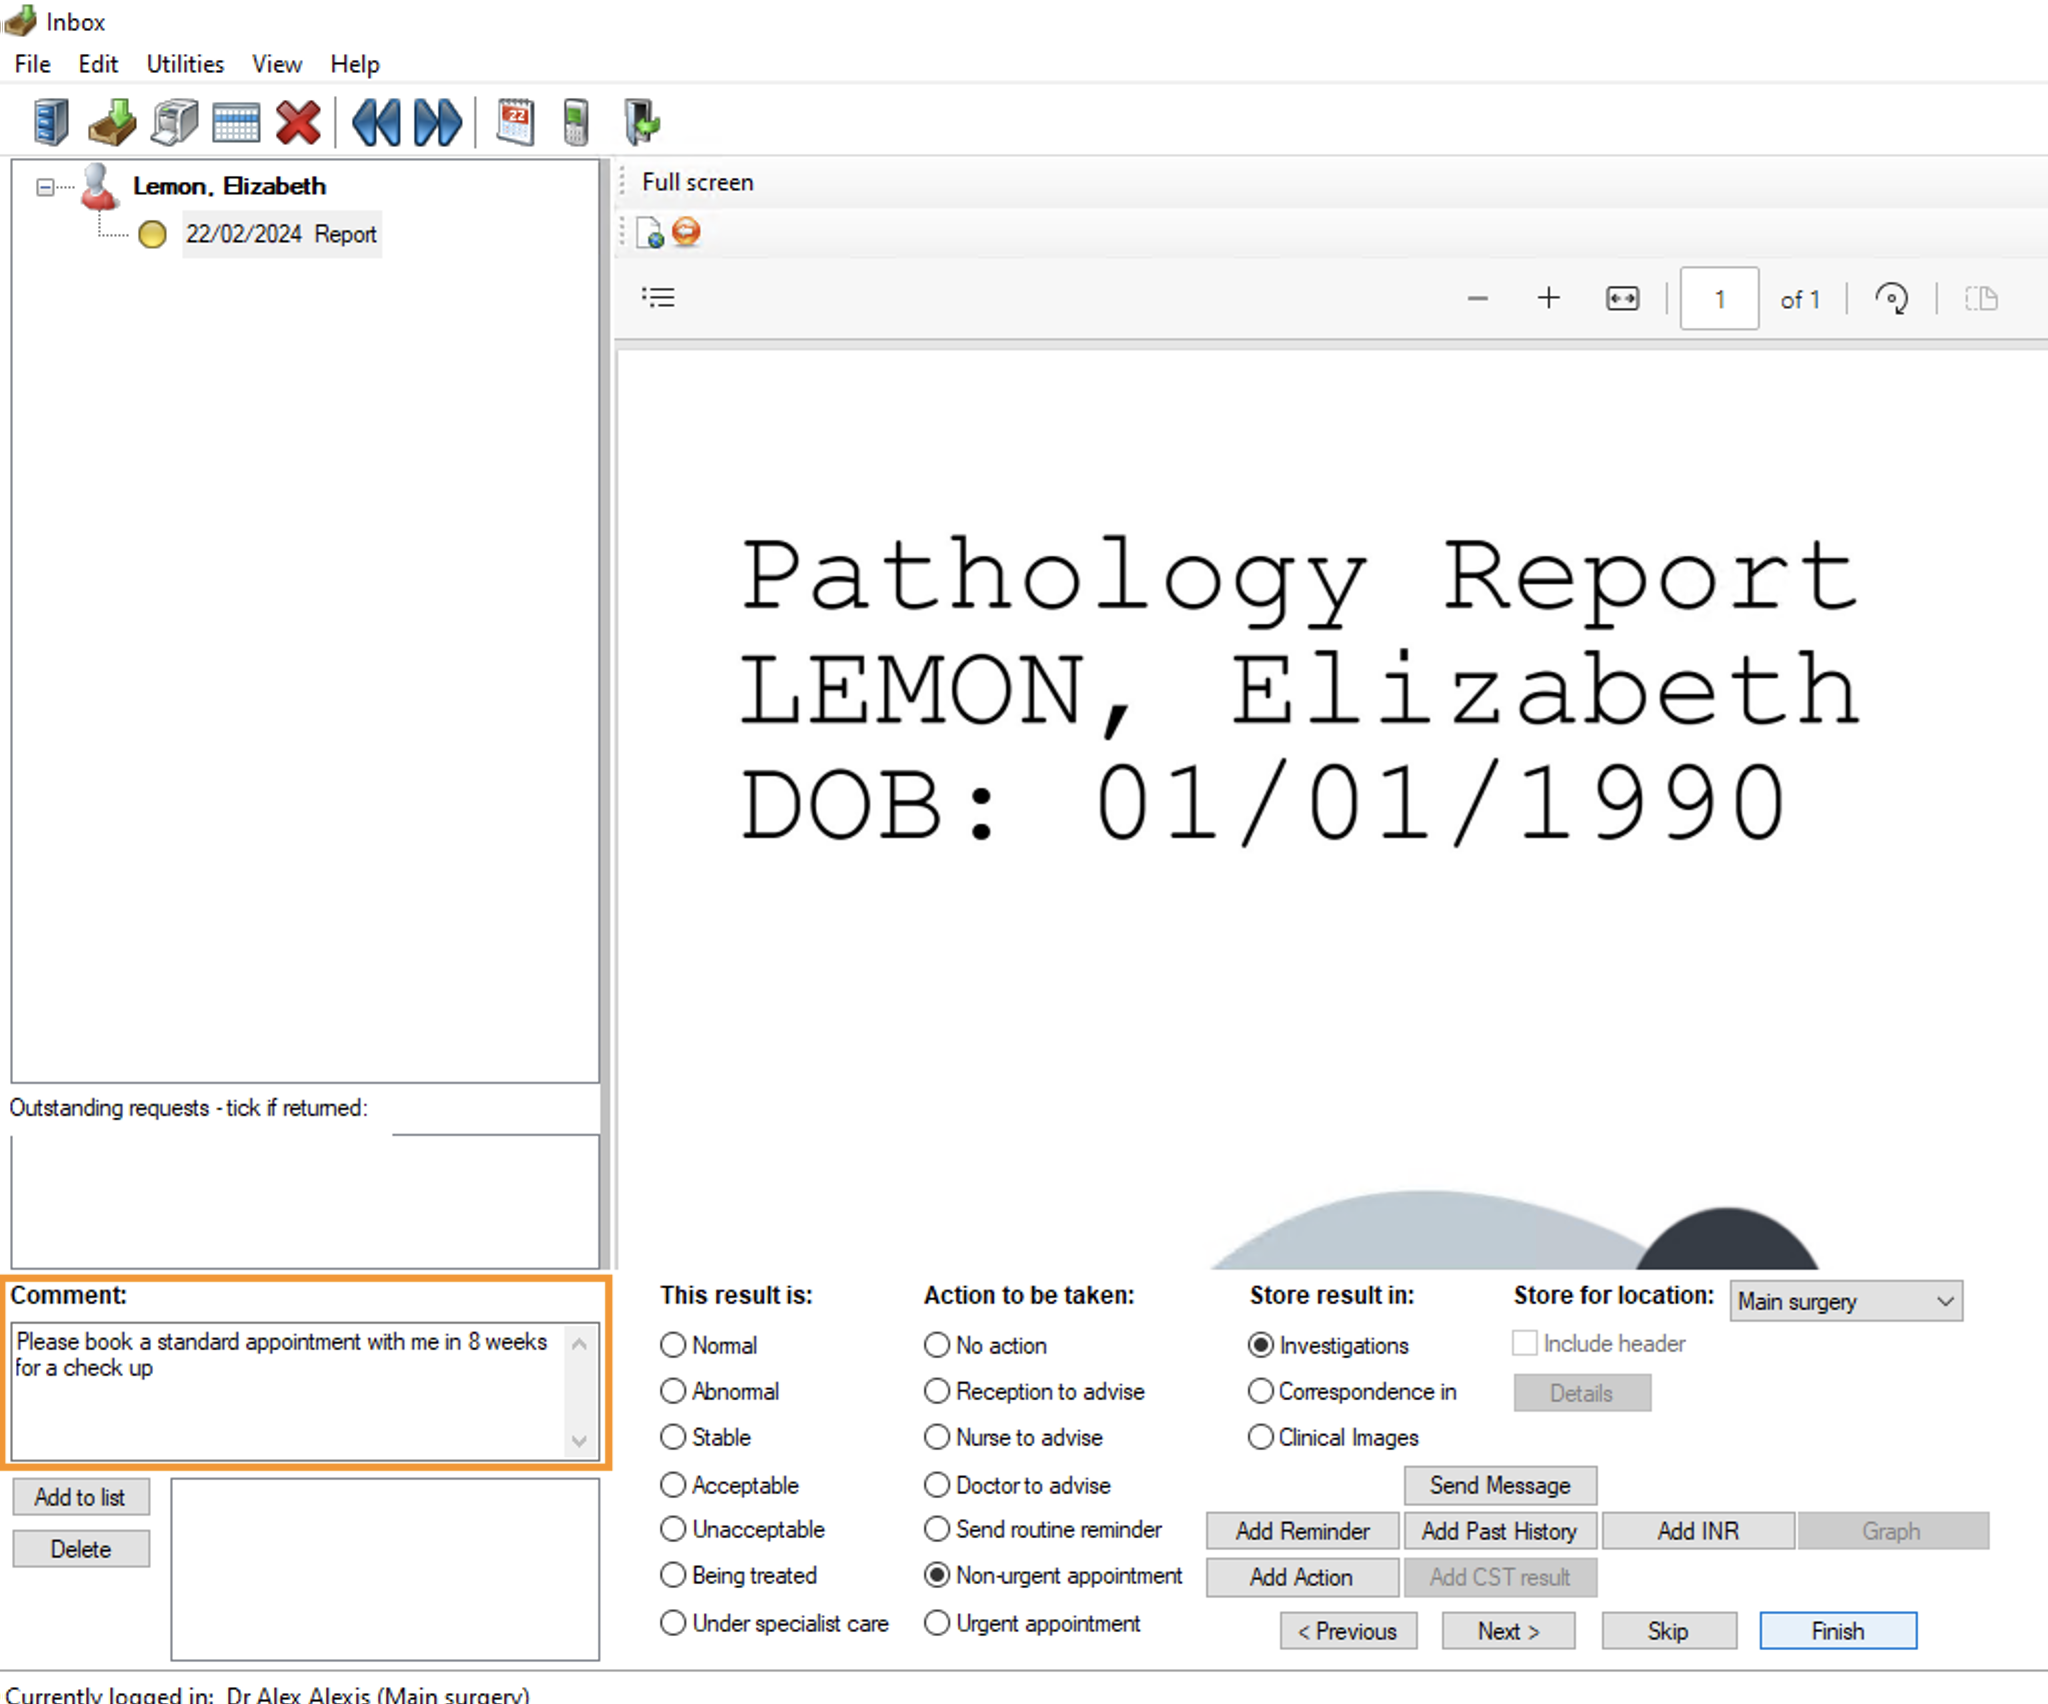Open the Help menu
The height and width of the screenshot is (1704, 2048).
pyautogui.click(x=355, y=64)
